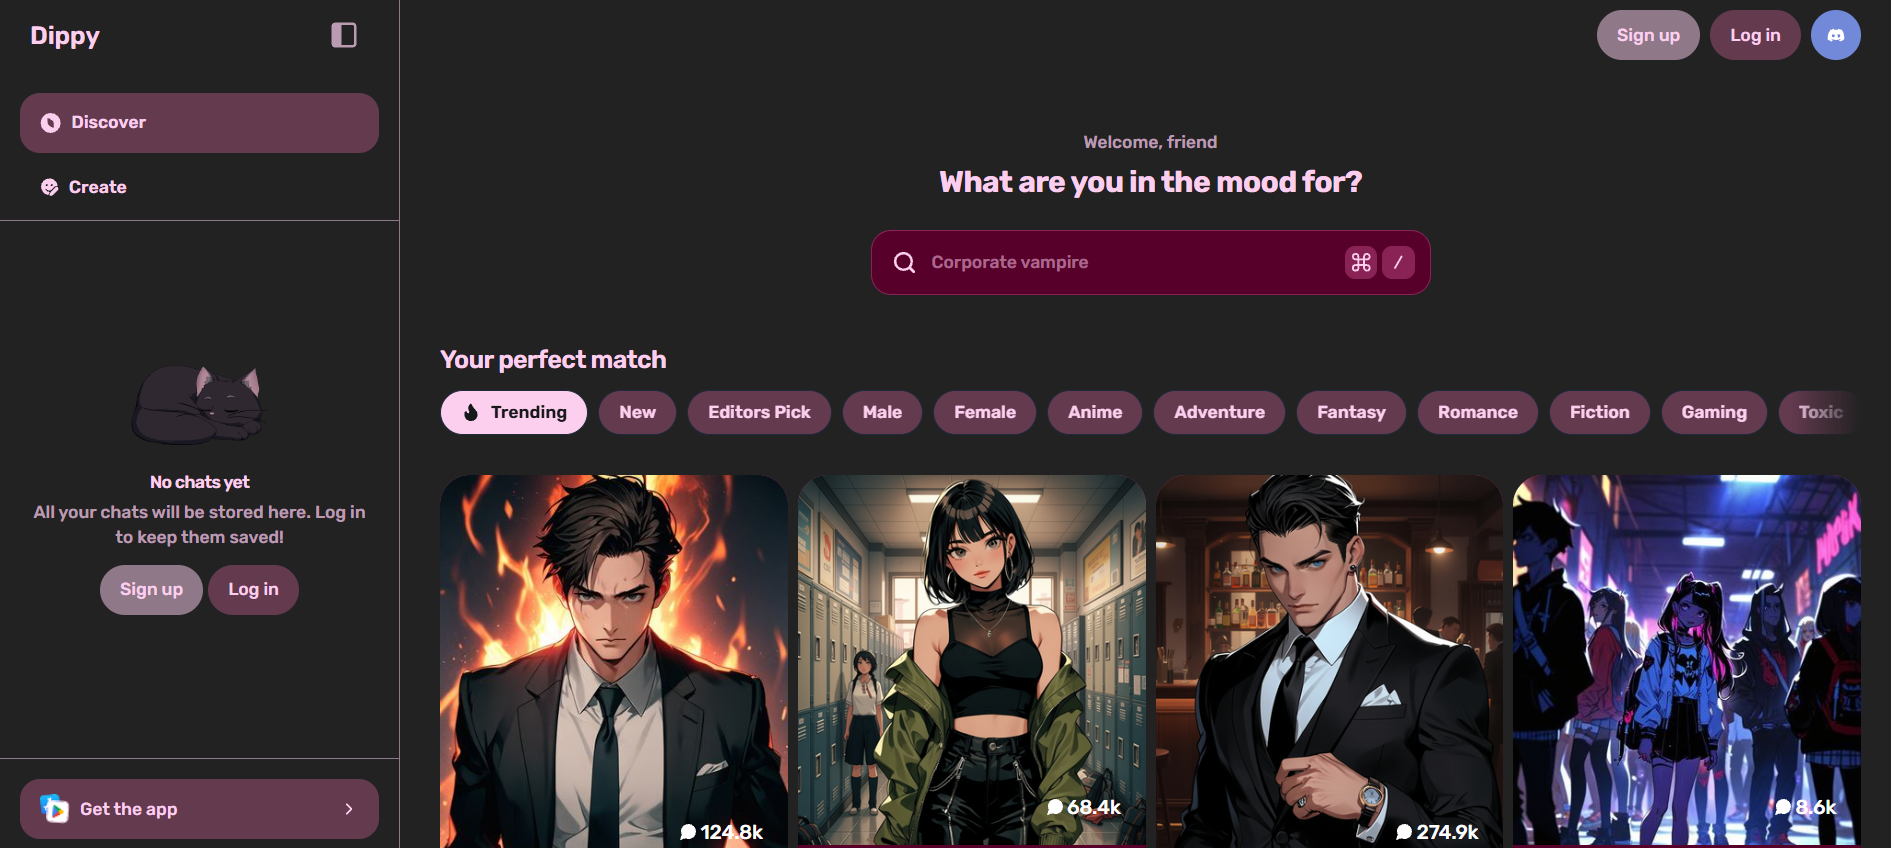Click Sign up in top bar

(1648, 35)
